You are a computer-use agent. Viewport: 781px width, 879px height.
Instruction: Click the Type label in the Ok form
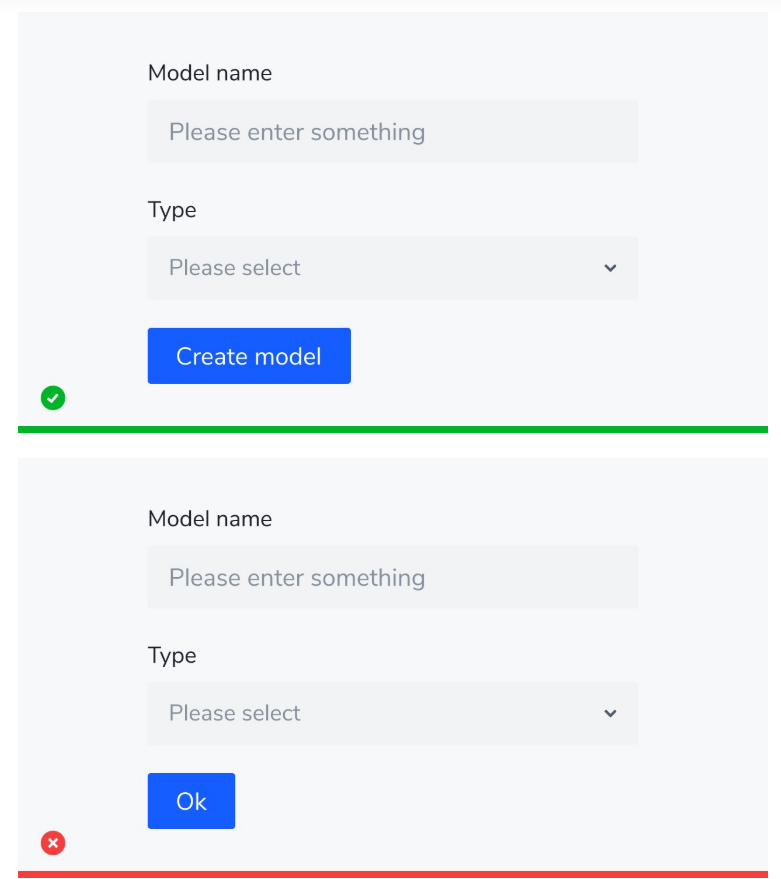(x=172, y=656)
